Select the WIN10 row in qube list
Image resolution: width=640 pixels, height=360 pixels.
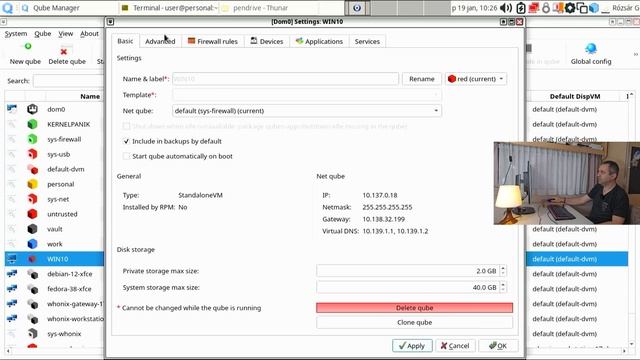point(54,259)
